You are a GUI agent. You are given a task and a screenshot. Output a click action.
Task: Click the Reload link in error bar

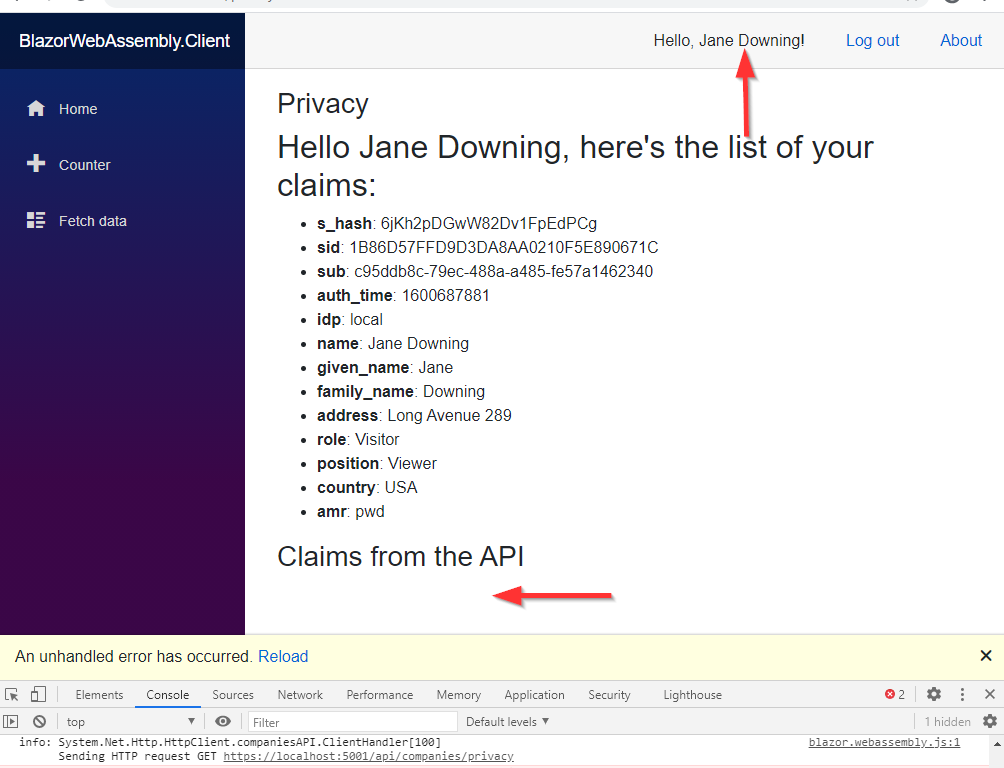(283, 657)
